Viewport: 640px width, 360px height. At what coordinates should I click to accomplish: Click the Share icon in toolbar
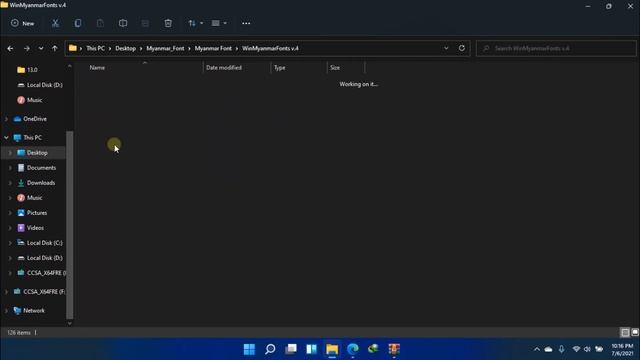click(145, 23)
